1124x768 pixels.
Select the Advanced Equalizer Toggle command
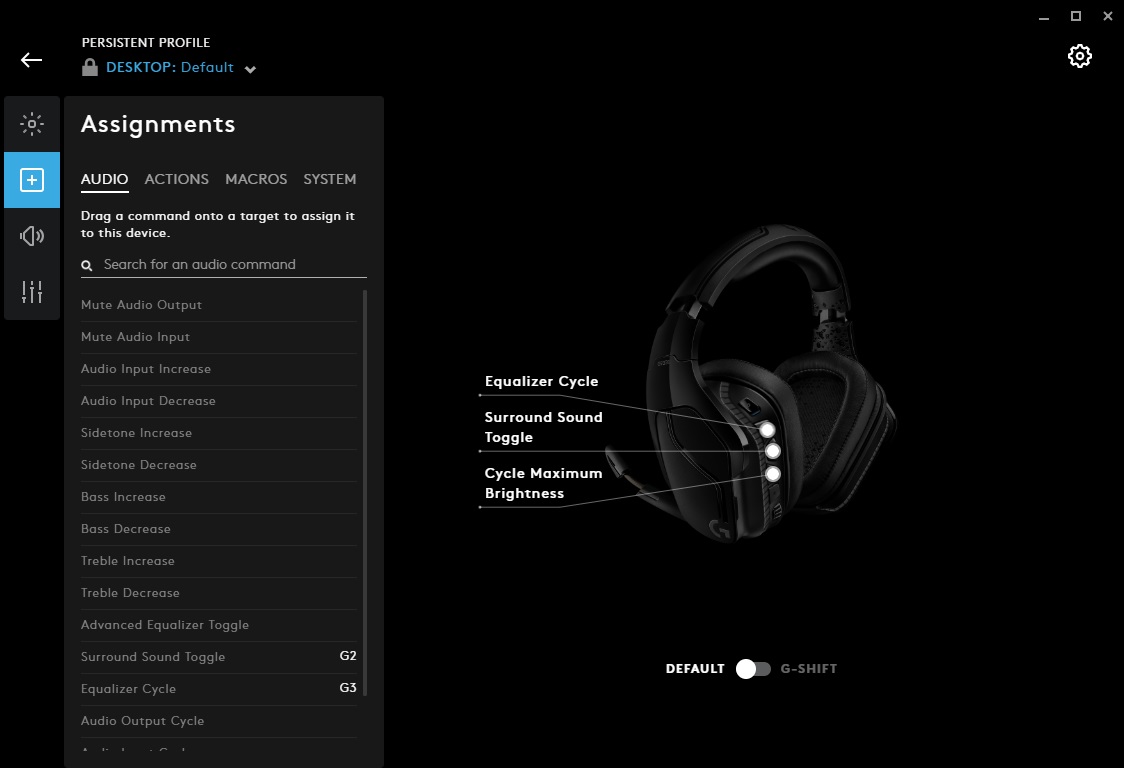coord(165,625)
